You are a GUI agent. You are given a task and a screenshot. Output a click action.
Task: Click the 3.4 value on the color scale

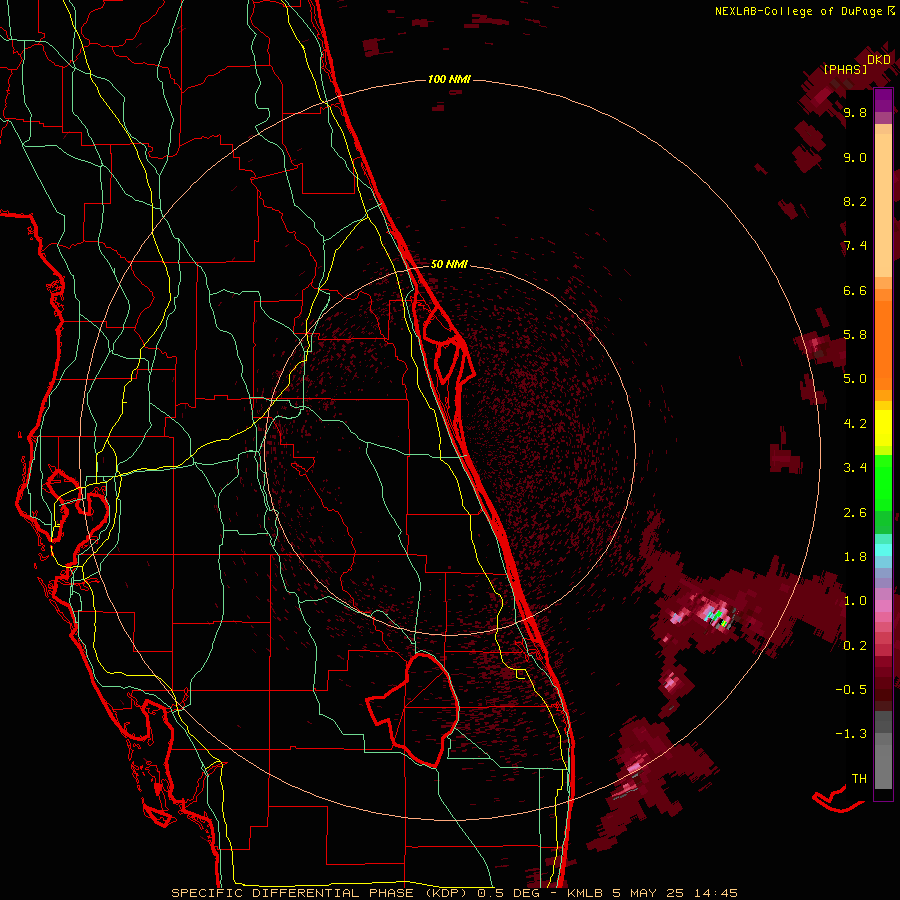tap(855, 468)
